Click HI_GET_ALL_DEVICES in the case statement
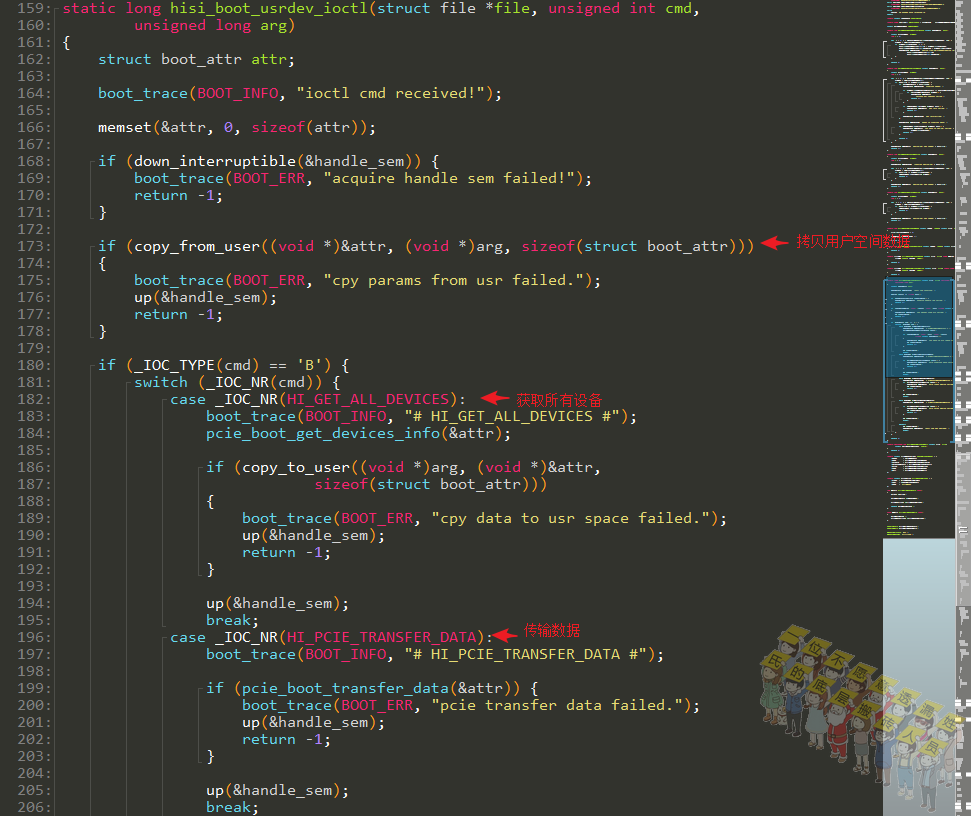This screenshot has width=971, height=816. (368, 399)
